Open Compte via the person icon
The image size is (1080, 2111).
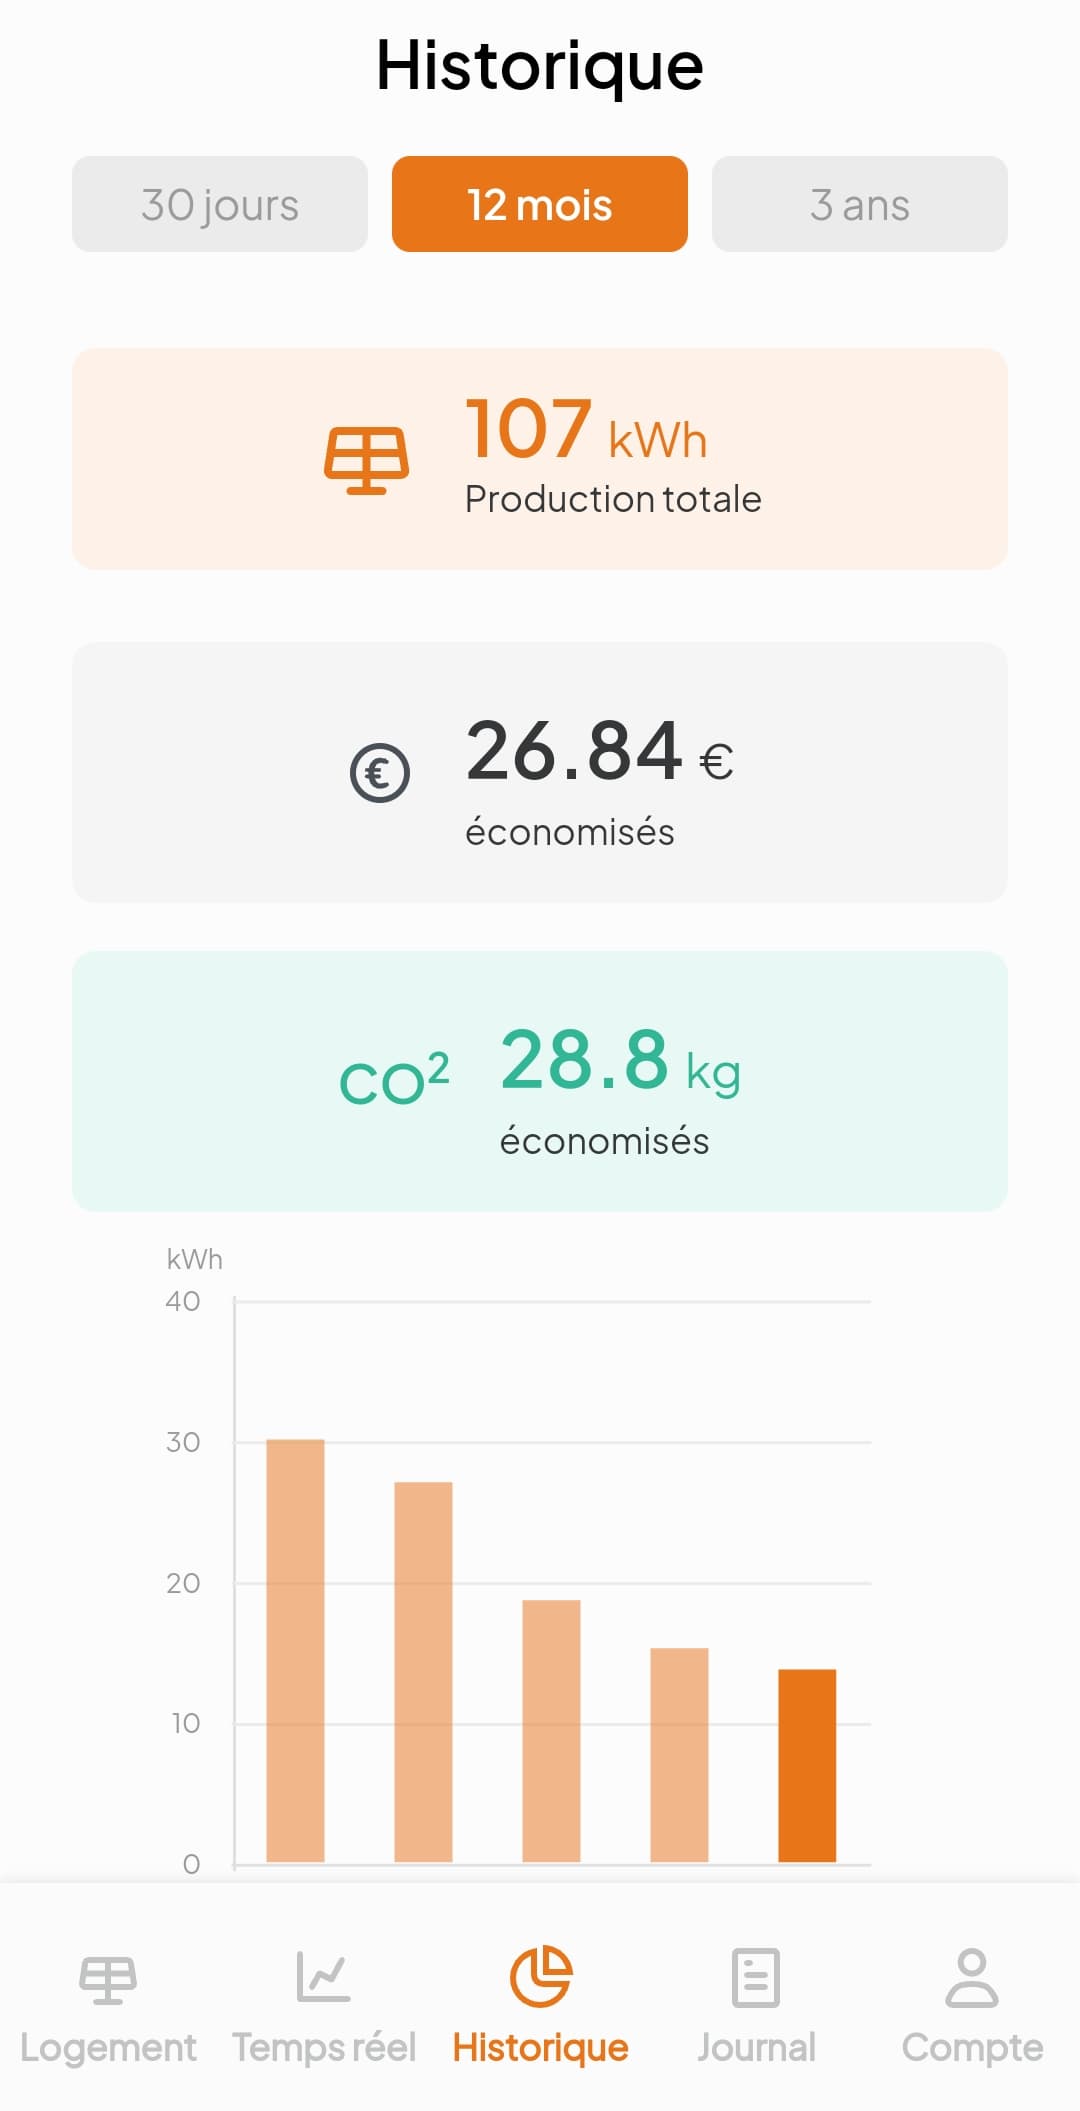(972, 1977)
